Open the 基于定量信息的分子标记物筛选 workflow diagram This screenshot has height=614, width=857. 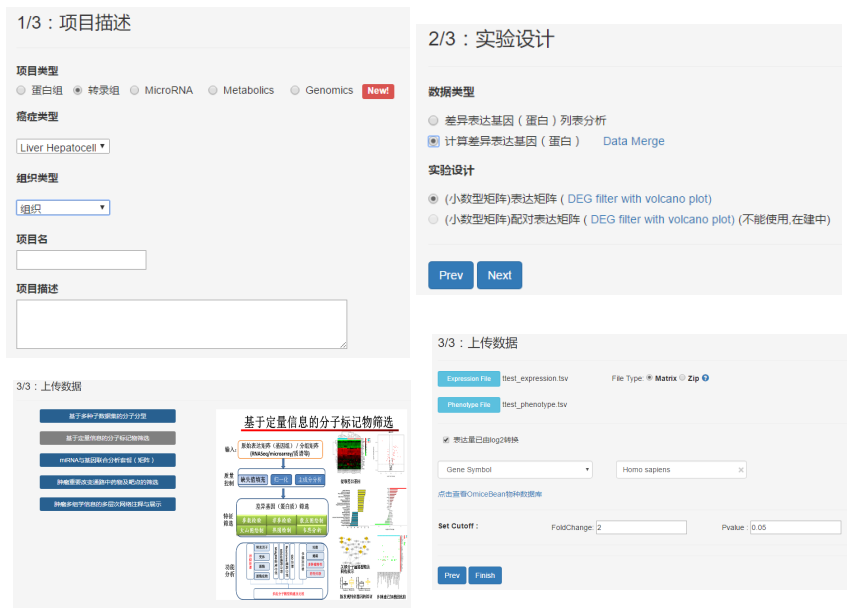click(x=312, y=505)
